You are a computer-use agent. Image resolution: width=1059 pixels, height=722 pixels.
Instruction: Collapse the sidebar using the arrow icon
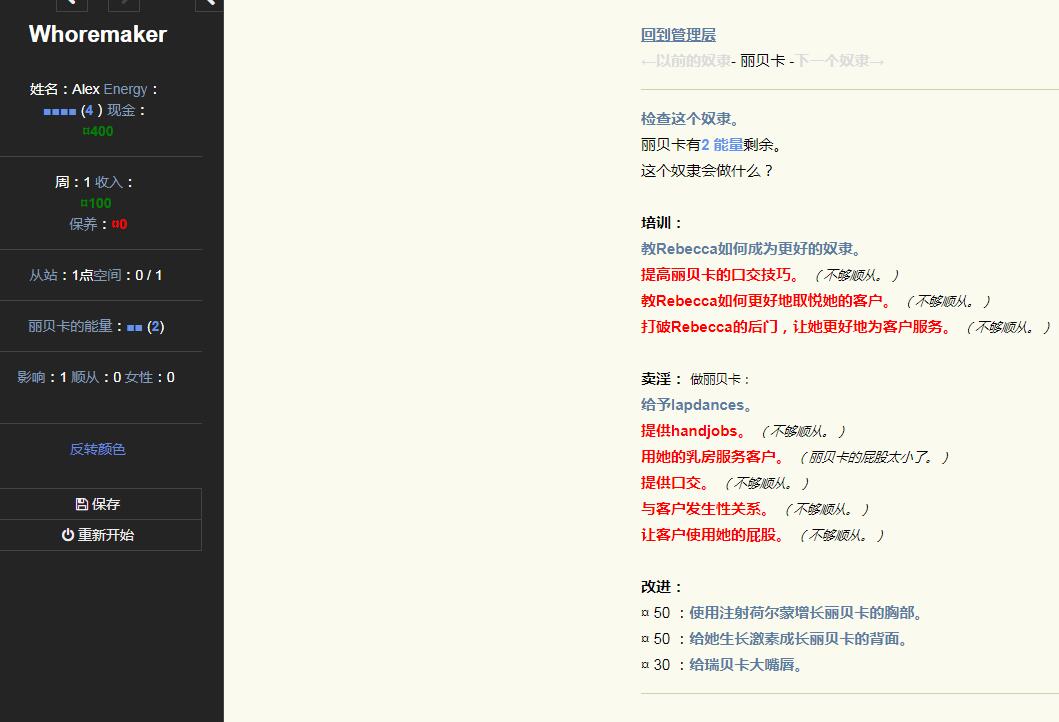[207, 5]
